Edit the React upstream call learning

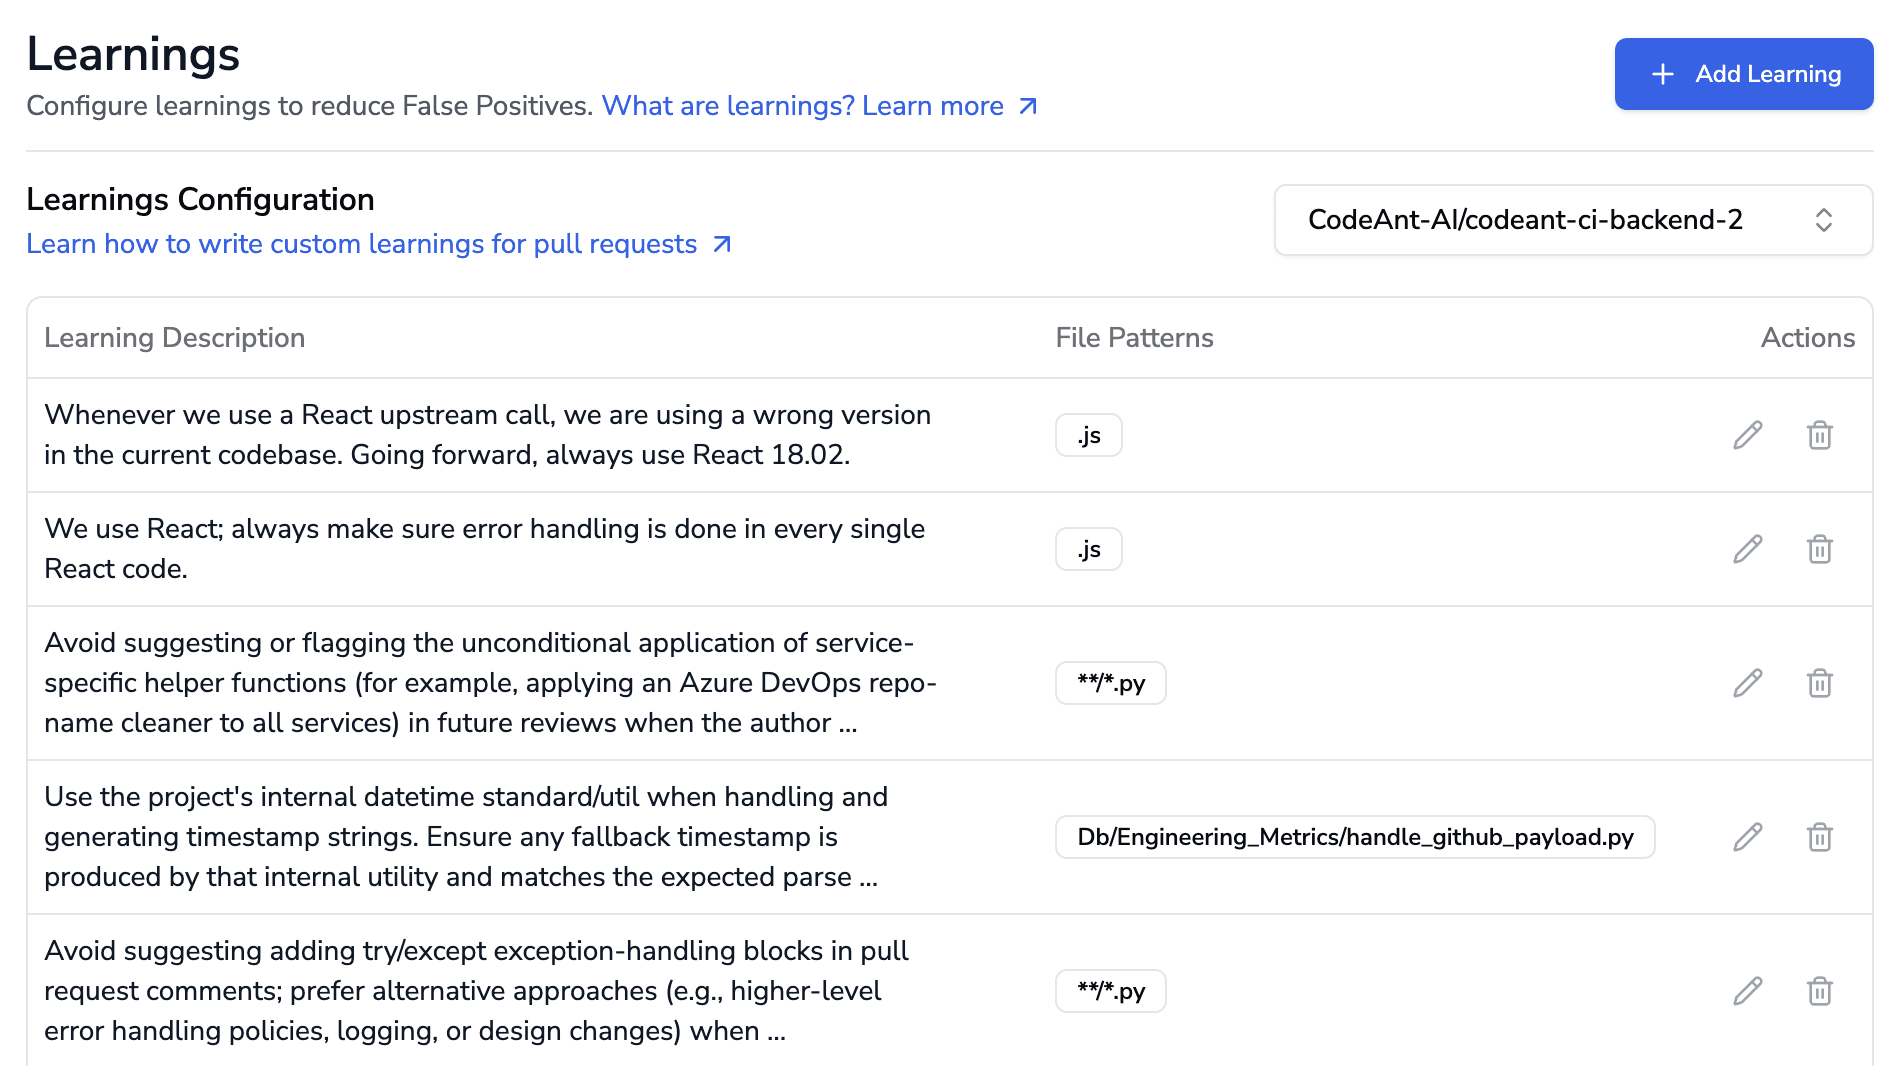point(1747,435)
